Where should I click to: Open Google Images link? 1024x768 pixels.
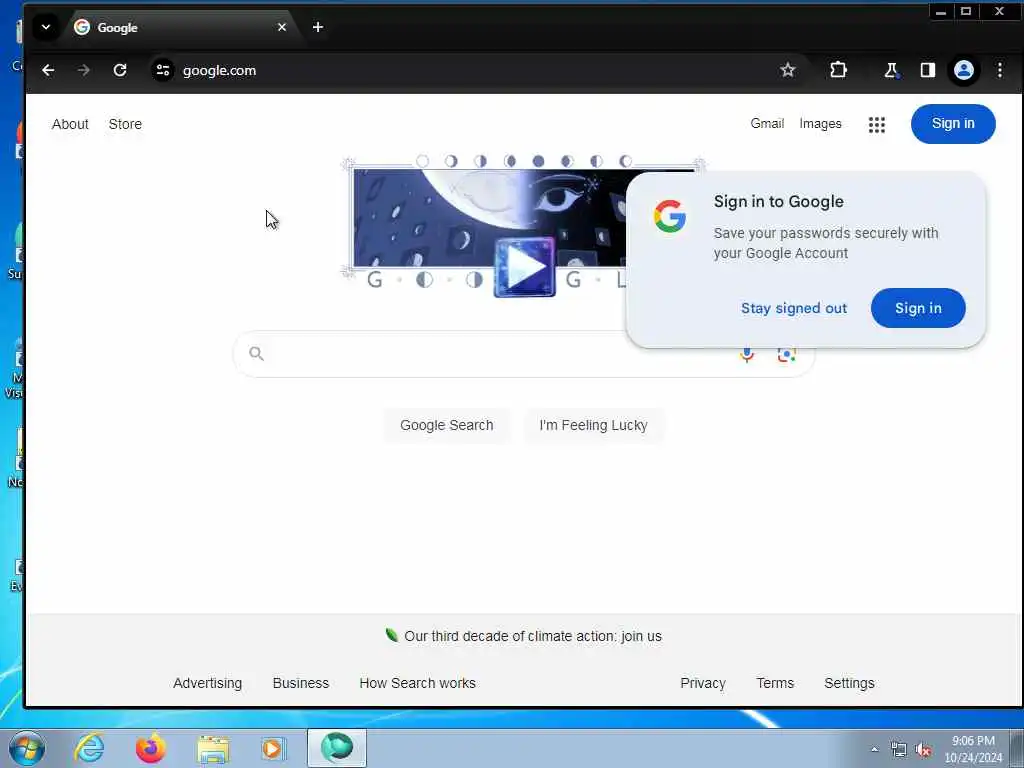[x=820, y=123]
